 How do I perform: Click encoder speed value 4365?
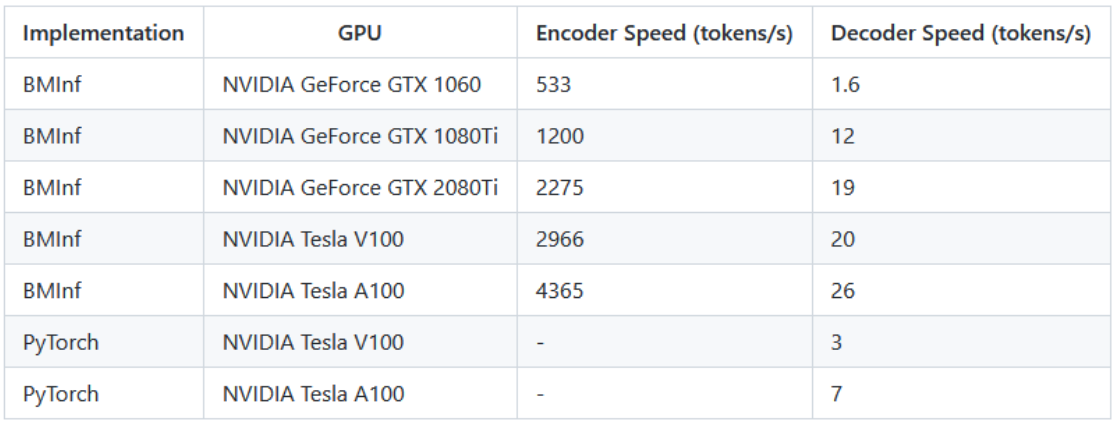(x=560, y=290)
